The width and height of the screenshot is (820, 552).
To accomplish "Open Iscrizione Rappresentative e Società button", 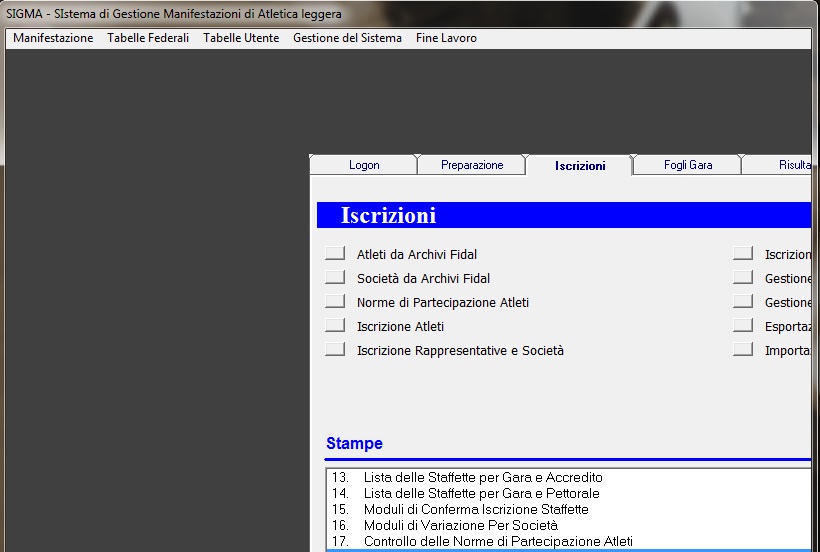I will tap(335, 350).
